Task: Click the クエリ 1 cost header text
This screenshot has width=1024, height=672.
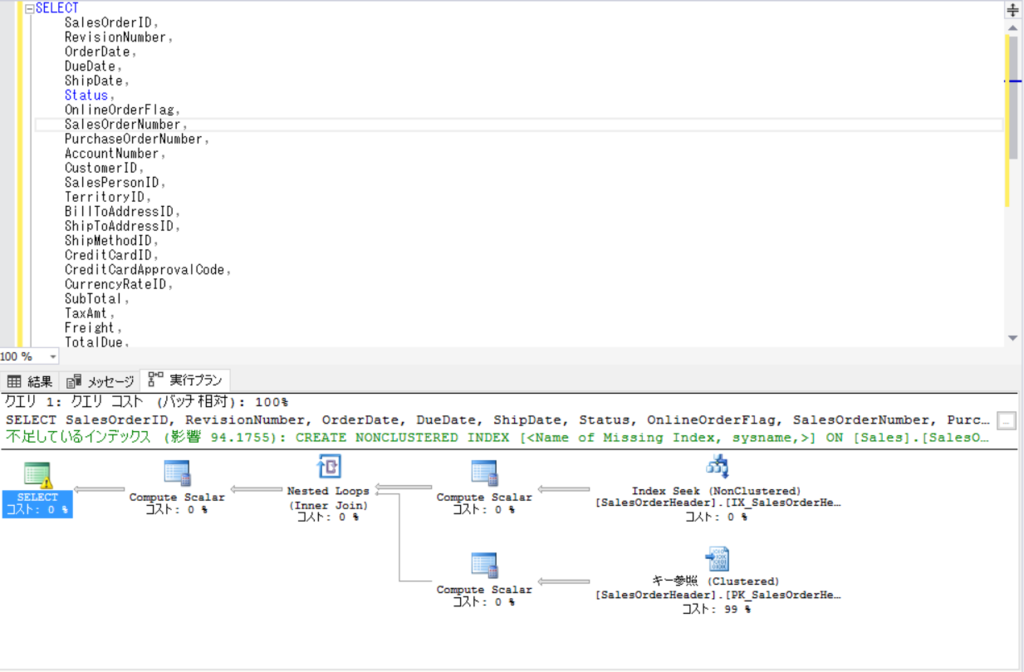Action: (146, 402)
